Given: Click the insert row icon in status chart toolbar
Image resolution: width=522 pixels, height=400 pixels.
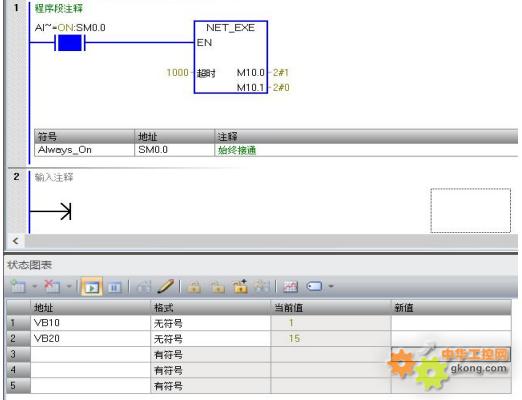Looking at the screenshot, I should click(18, 287).
